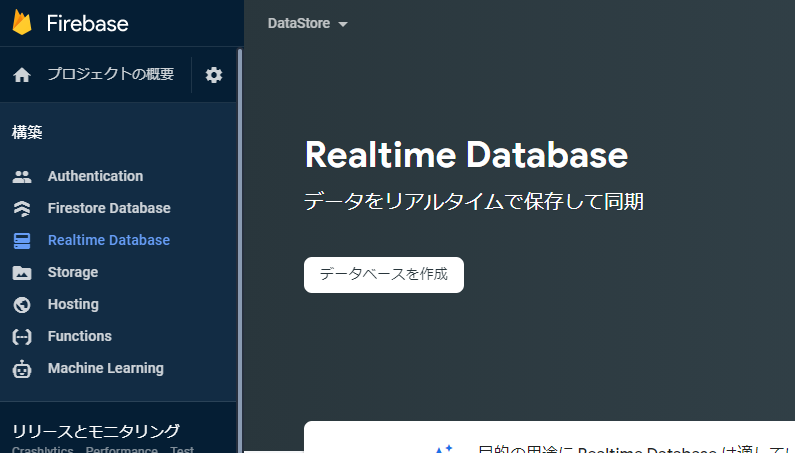
Task: Click the Firebase flame logo icon
Action: (x=22, y=22)
